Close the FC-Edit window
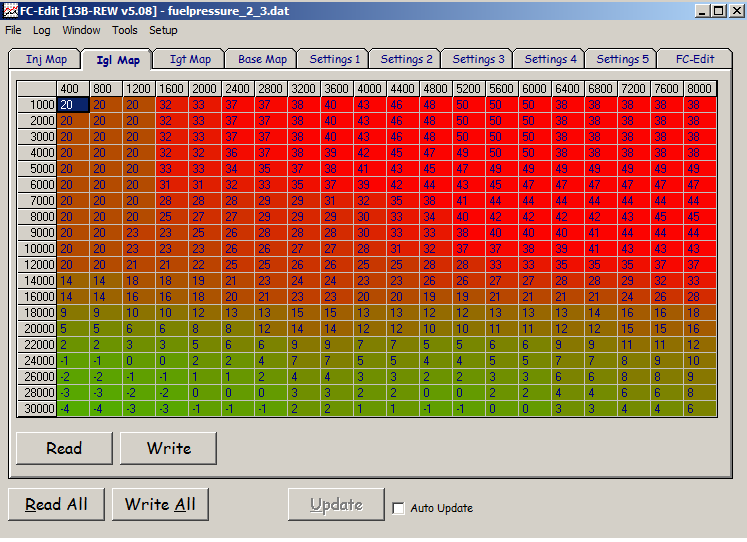The width and height of the screenshot is (747, 542). point(736,10)
